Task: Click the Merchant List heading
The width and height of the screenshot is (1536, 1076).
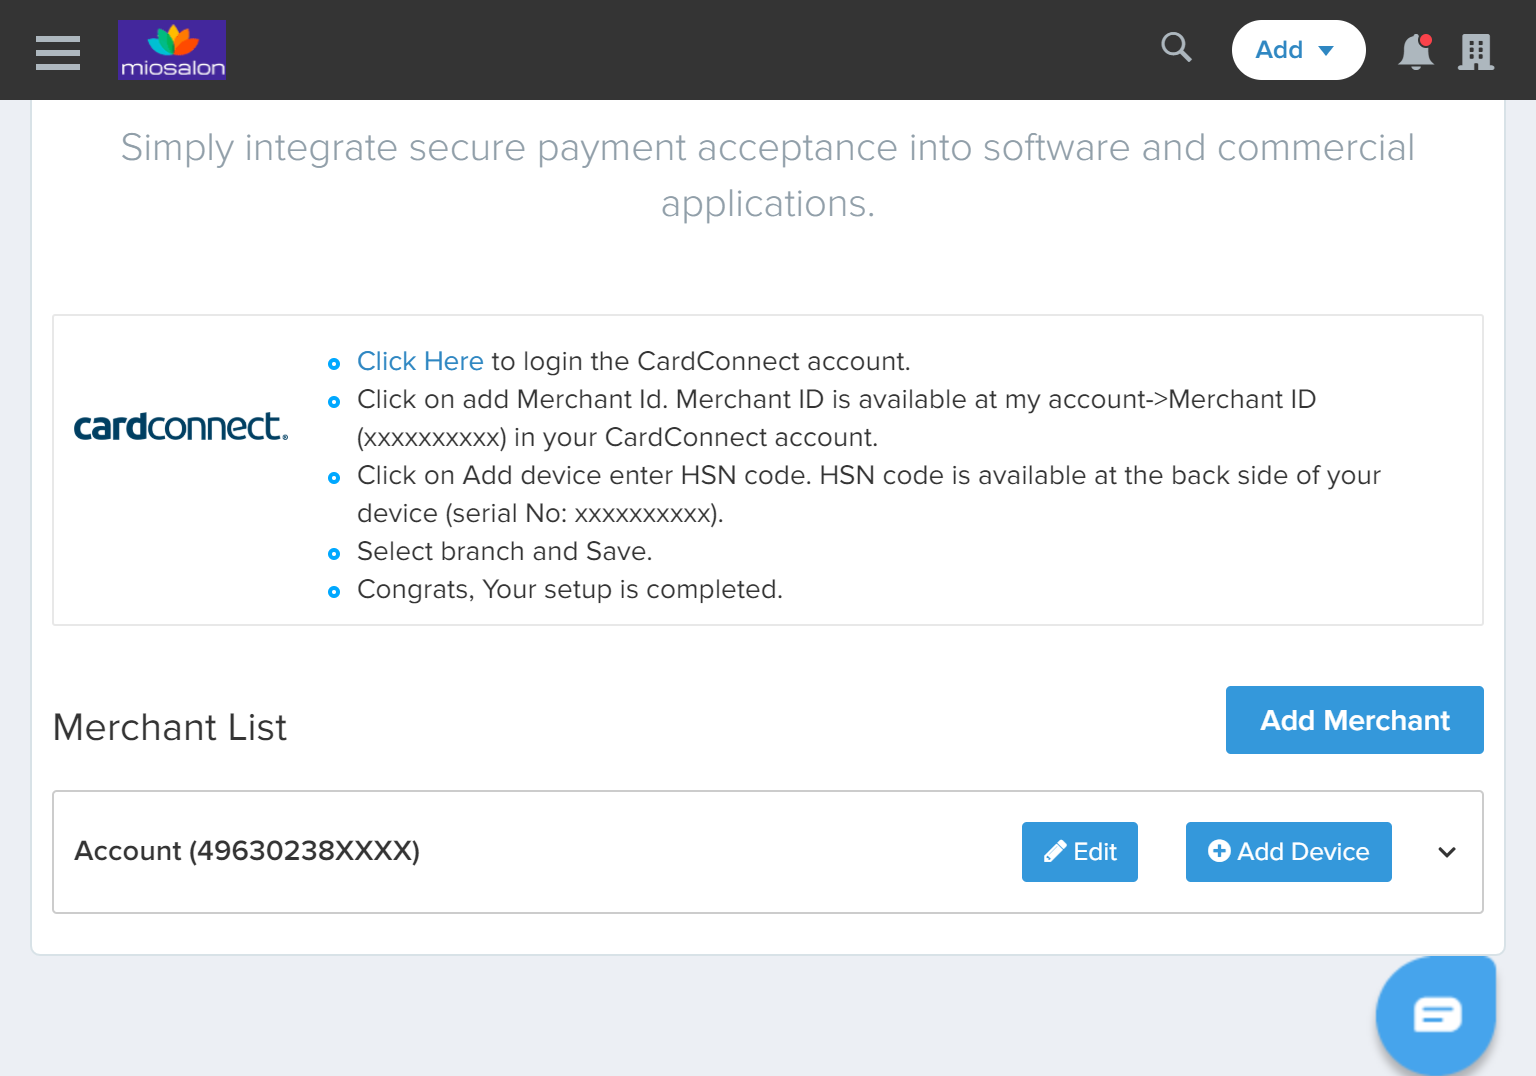Action: click(170, 727)
